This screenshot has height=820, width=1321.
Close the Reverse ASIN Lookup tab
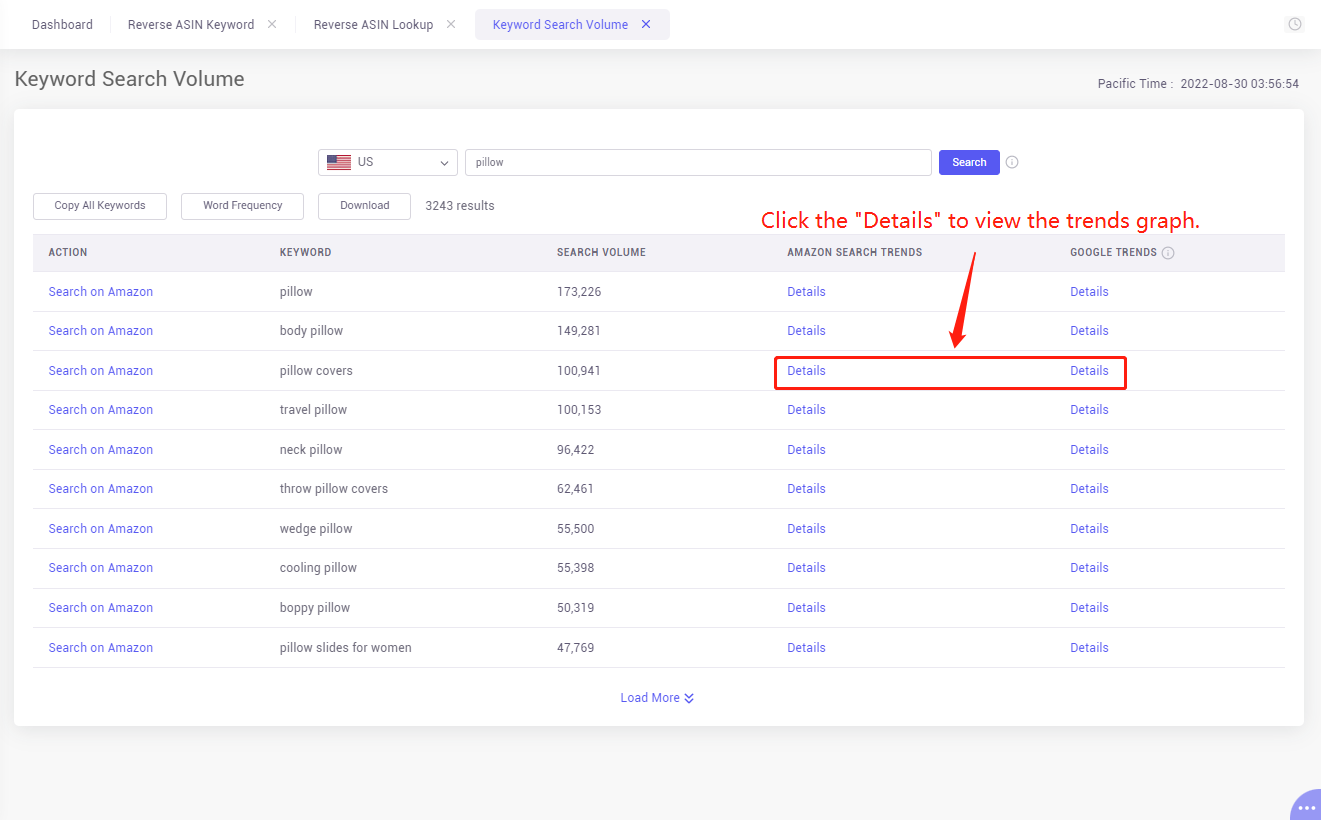point(451,24)
